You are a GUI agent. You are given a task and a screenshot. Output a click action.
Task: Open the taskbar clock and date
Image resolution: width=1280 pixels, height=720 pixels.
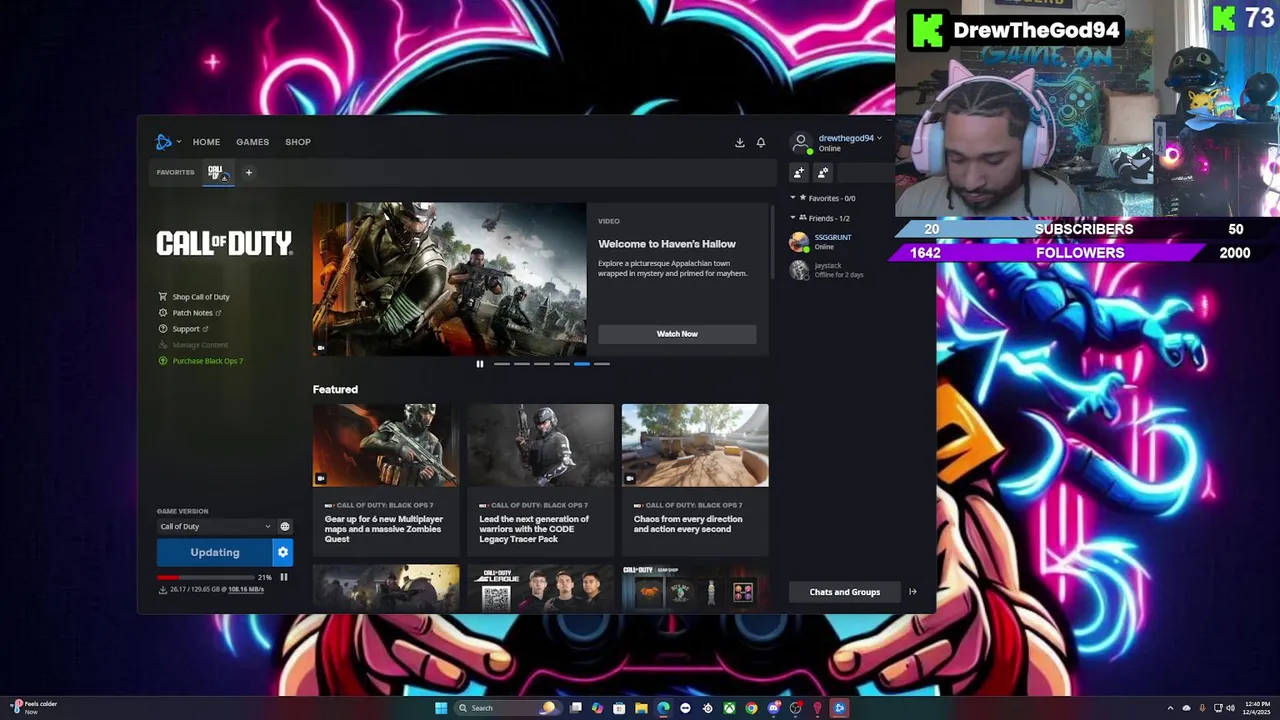[x=1256, y=708]
